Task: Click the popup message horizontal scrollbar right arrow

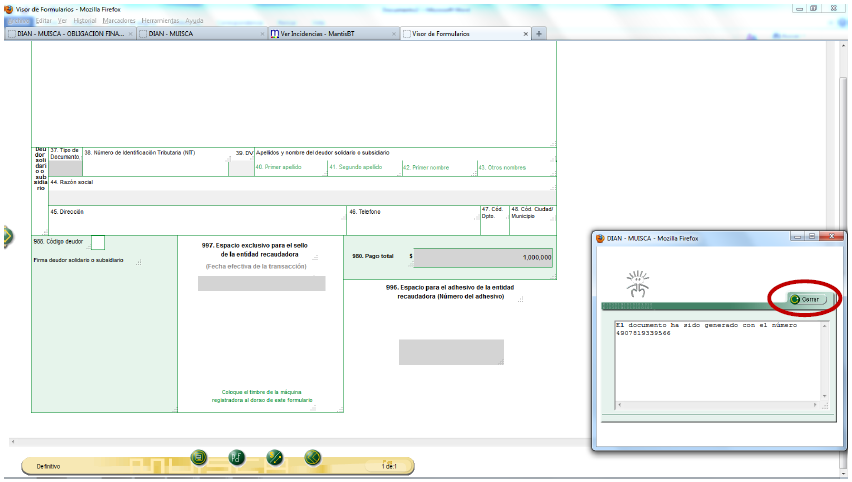Action: click(x=815, y=405)
